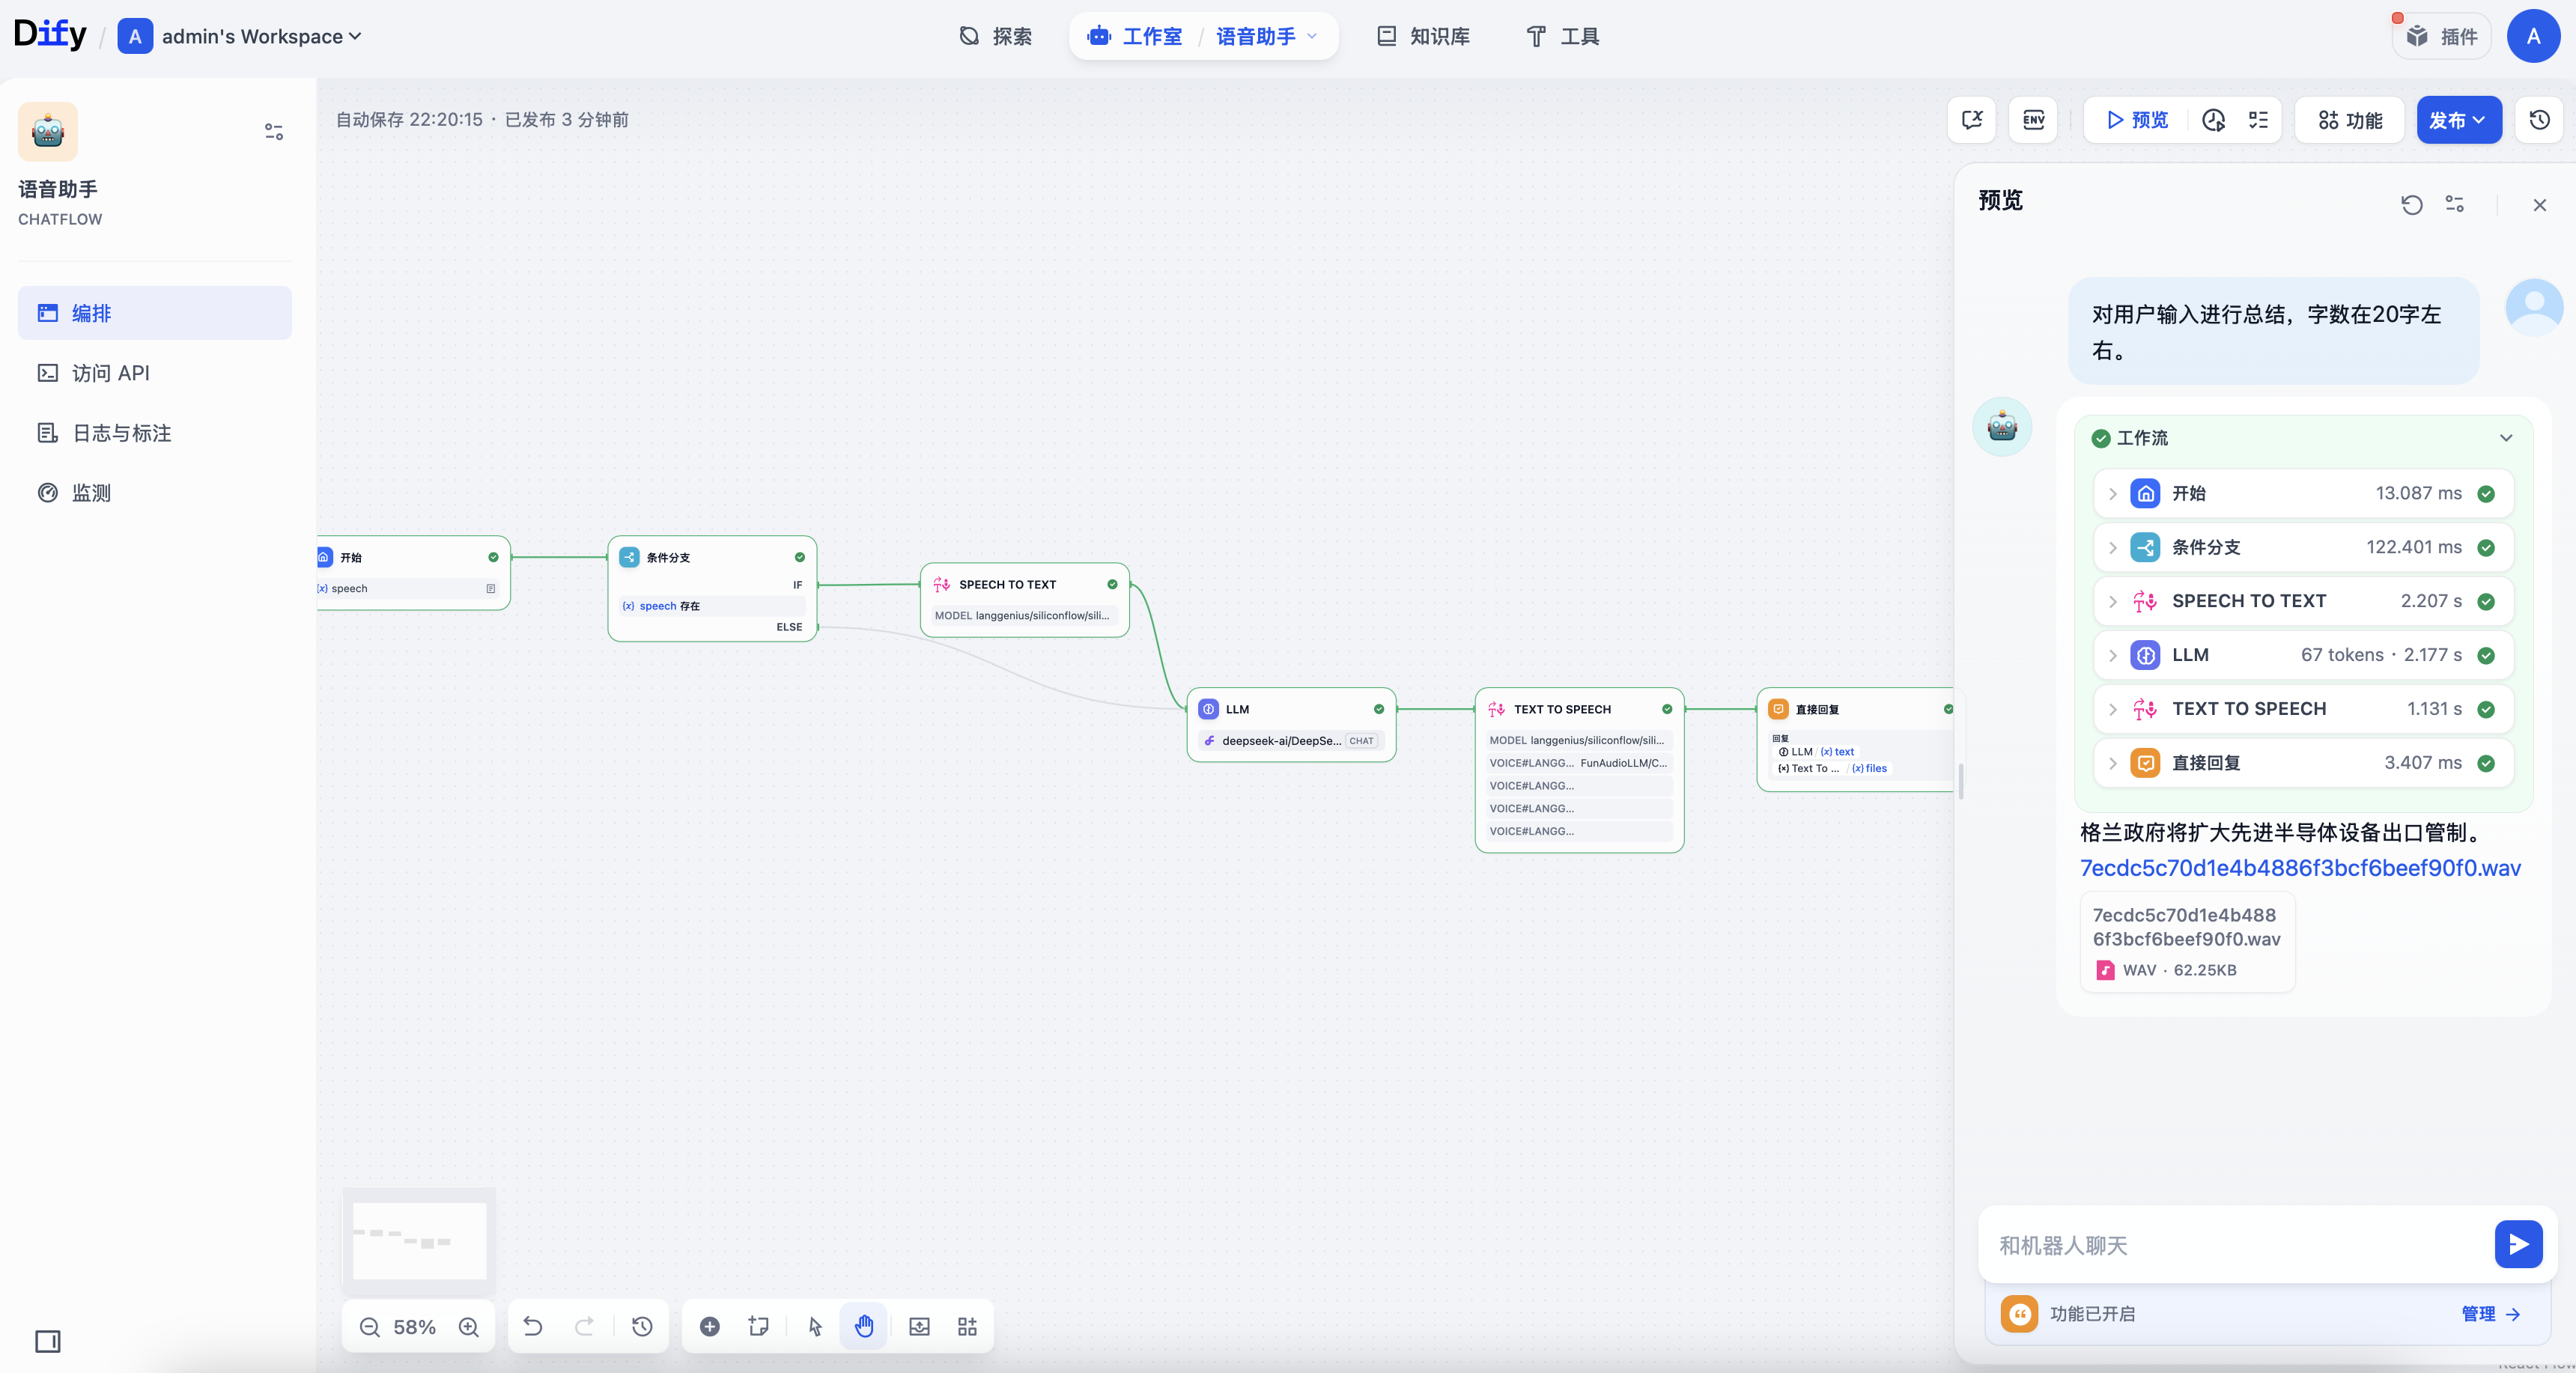This screenshot has width=2576, height=1373.
Task: Toggle hand pan mode in the bottom toolbar
Action: click(864, 1327)
